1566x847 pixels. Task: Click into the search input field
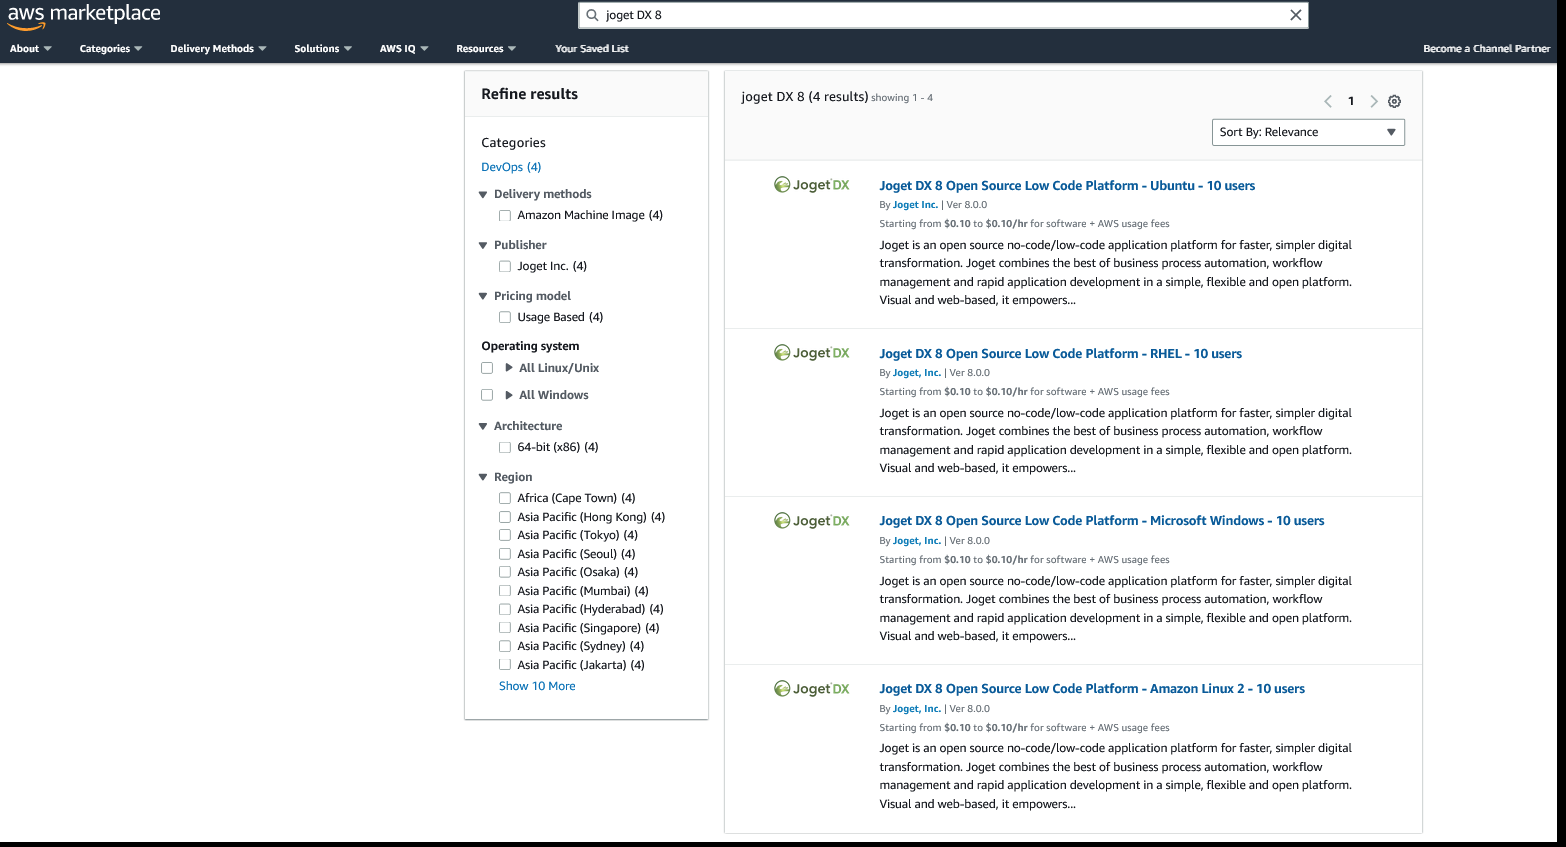(940, 15)
